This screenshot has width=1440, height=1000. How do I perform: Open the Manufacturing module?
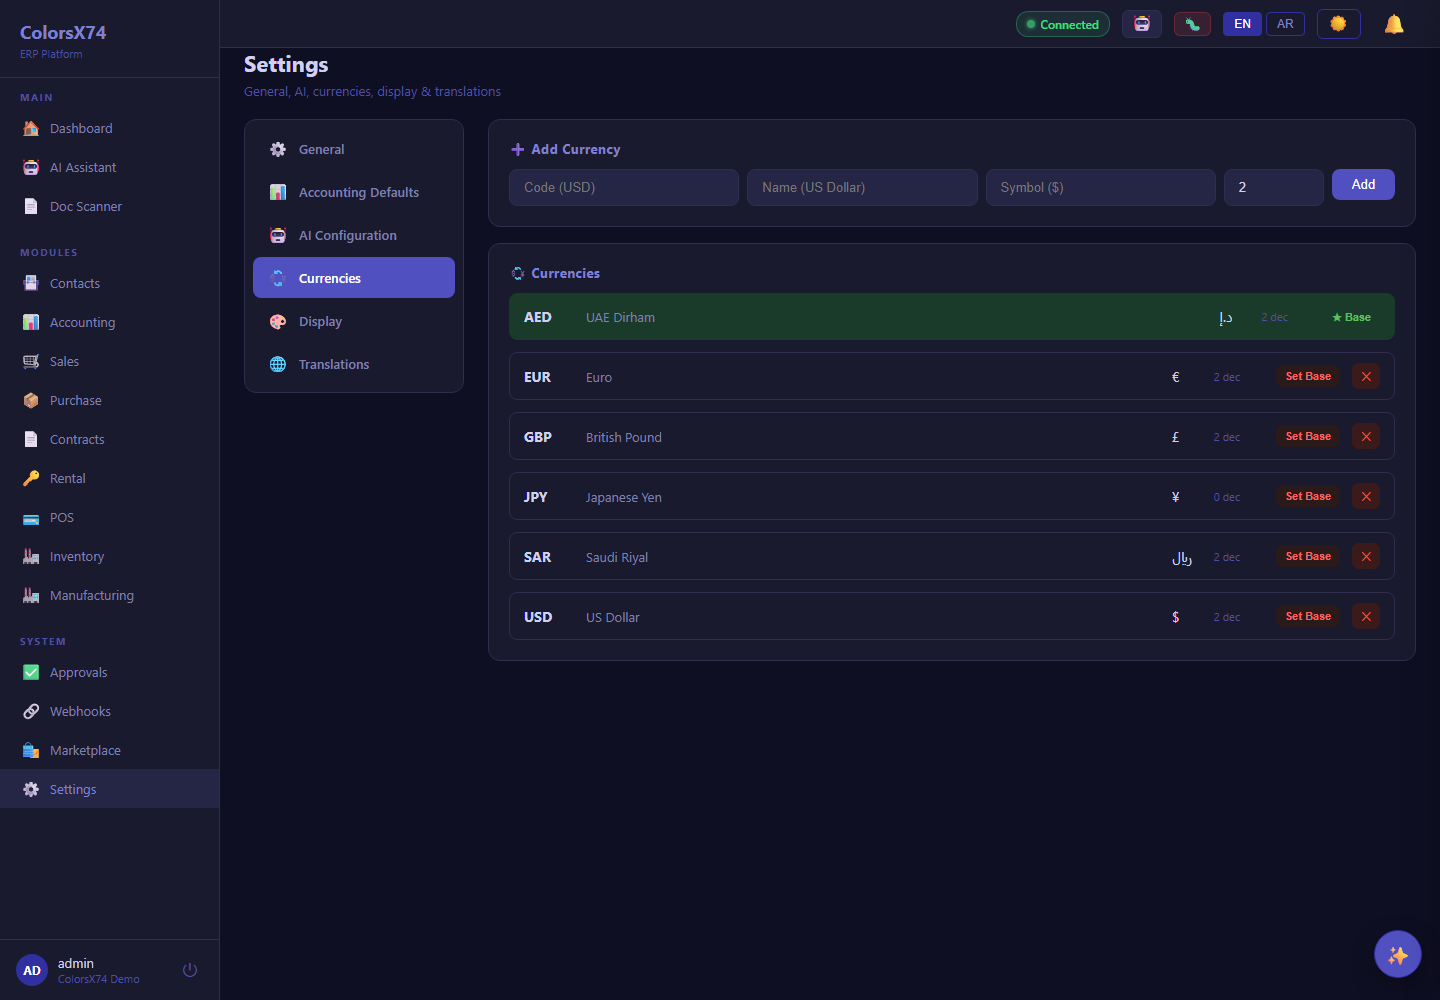(109, 595)
